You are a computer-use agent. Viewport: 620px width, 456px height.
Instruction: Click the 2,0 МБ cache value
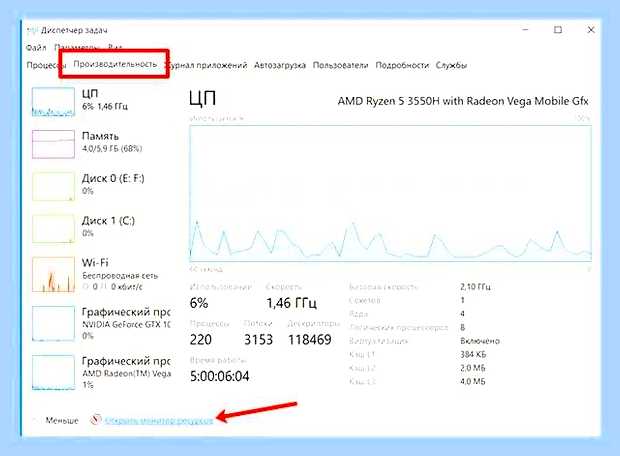point(473,368)
